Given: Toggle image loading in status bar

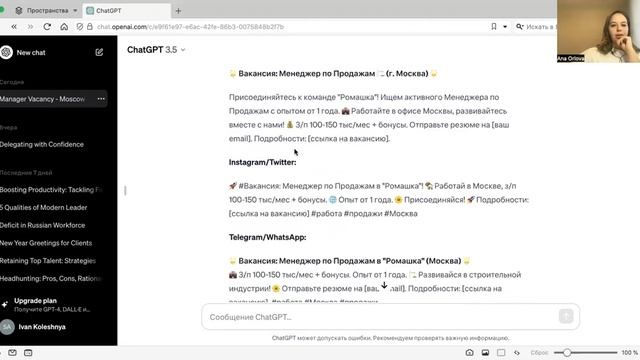Looking at the screenshot, I should [x=485, y=353].
